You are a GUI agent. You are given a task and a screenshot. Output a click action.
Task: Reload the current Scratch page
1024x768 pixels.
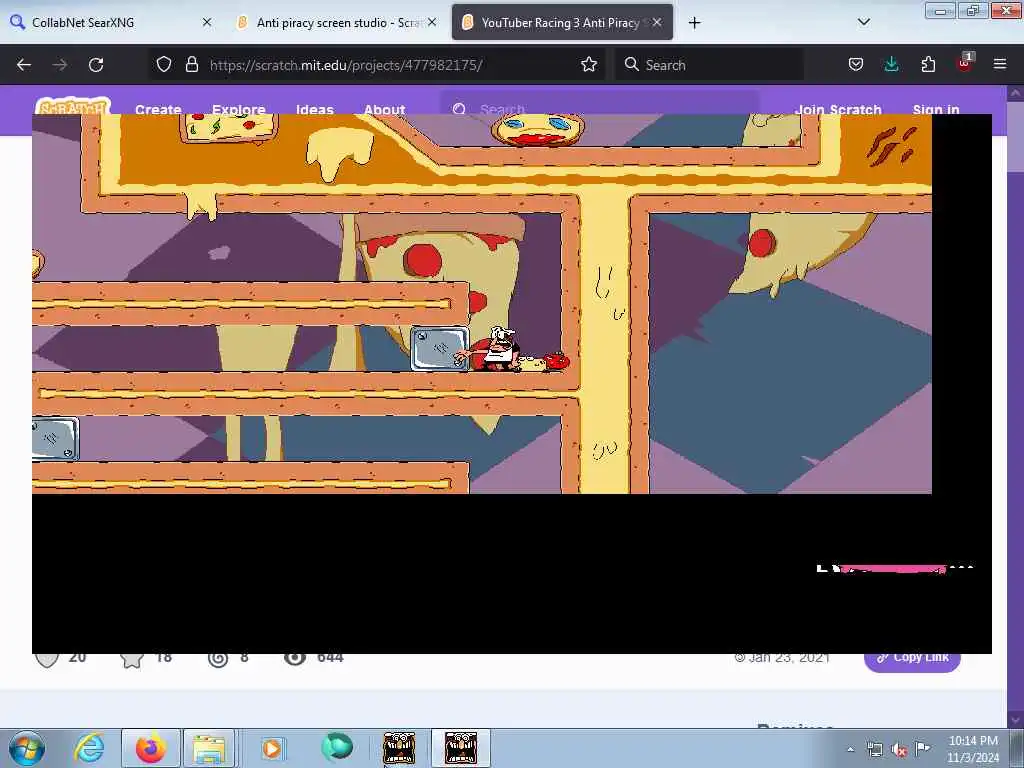96,65
